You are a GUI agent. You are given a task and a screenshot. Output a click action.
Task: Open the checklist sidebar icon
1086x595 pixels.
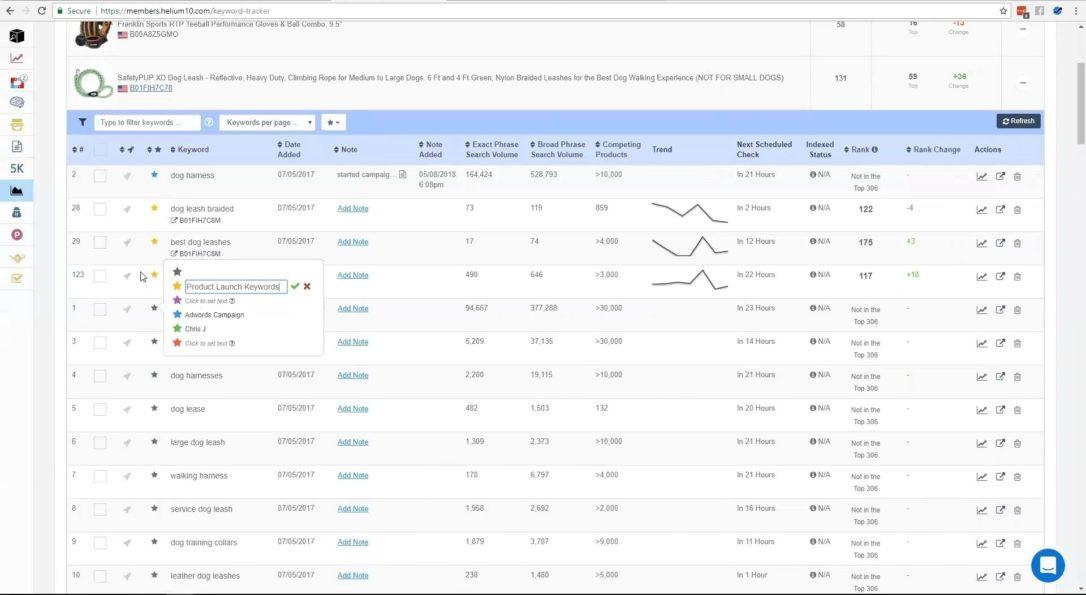point(17,278)
